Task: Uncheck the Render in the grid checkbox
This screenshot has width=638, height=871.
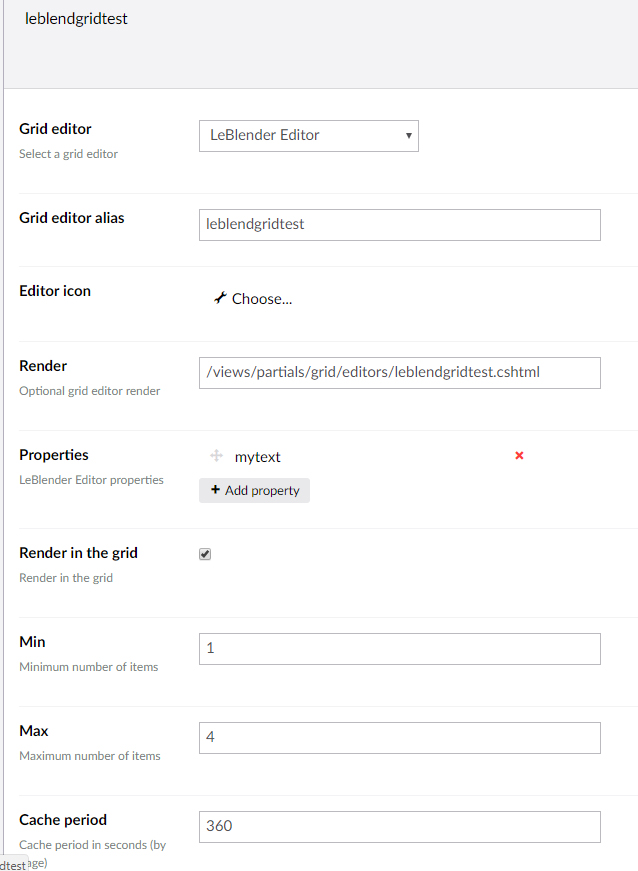Action: pyautogui.click(x=205, y=554)
